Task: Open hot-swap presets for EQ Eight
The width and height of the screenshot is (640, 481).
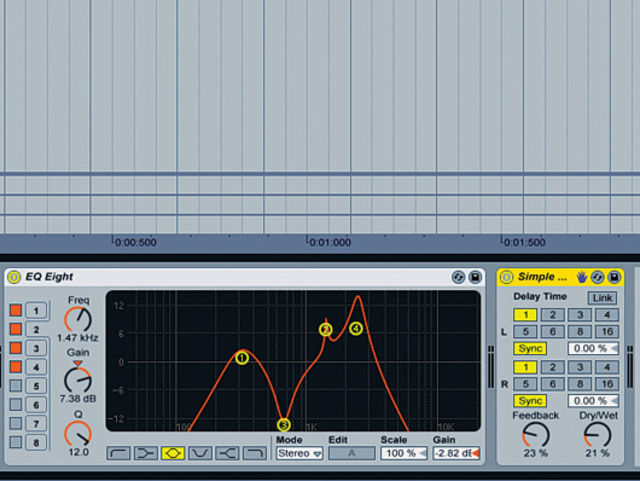Action: click(458, 277)
